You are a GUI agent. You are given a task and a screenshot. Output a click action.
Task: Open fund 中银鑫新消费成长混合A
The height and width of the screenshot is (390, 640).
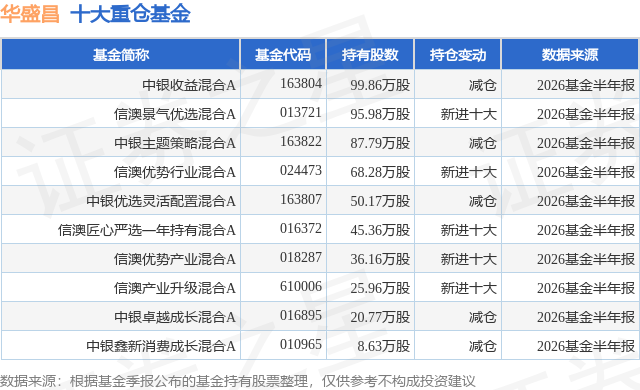(161, 346)
